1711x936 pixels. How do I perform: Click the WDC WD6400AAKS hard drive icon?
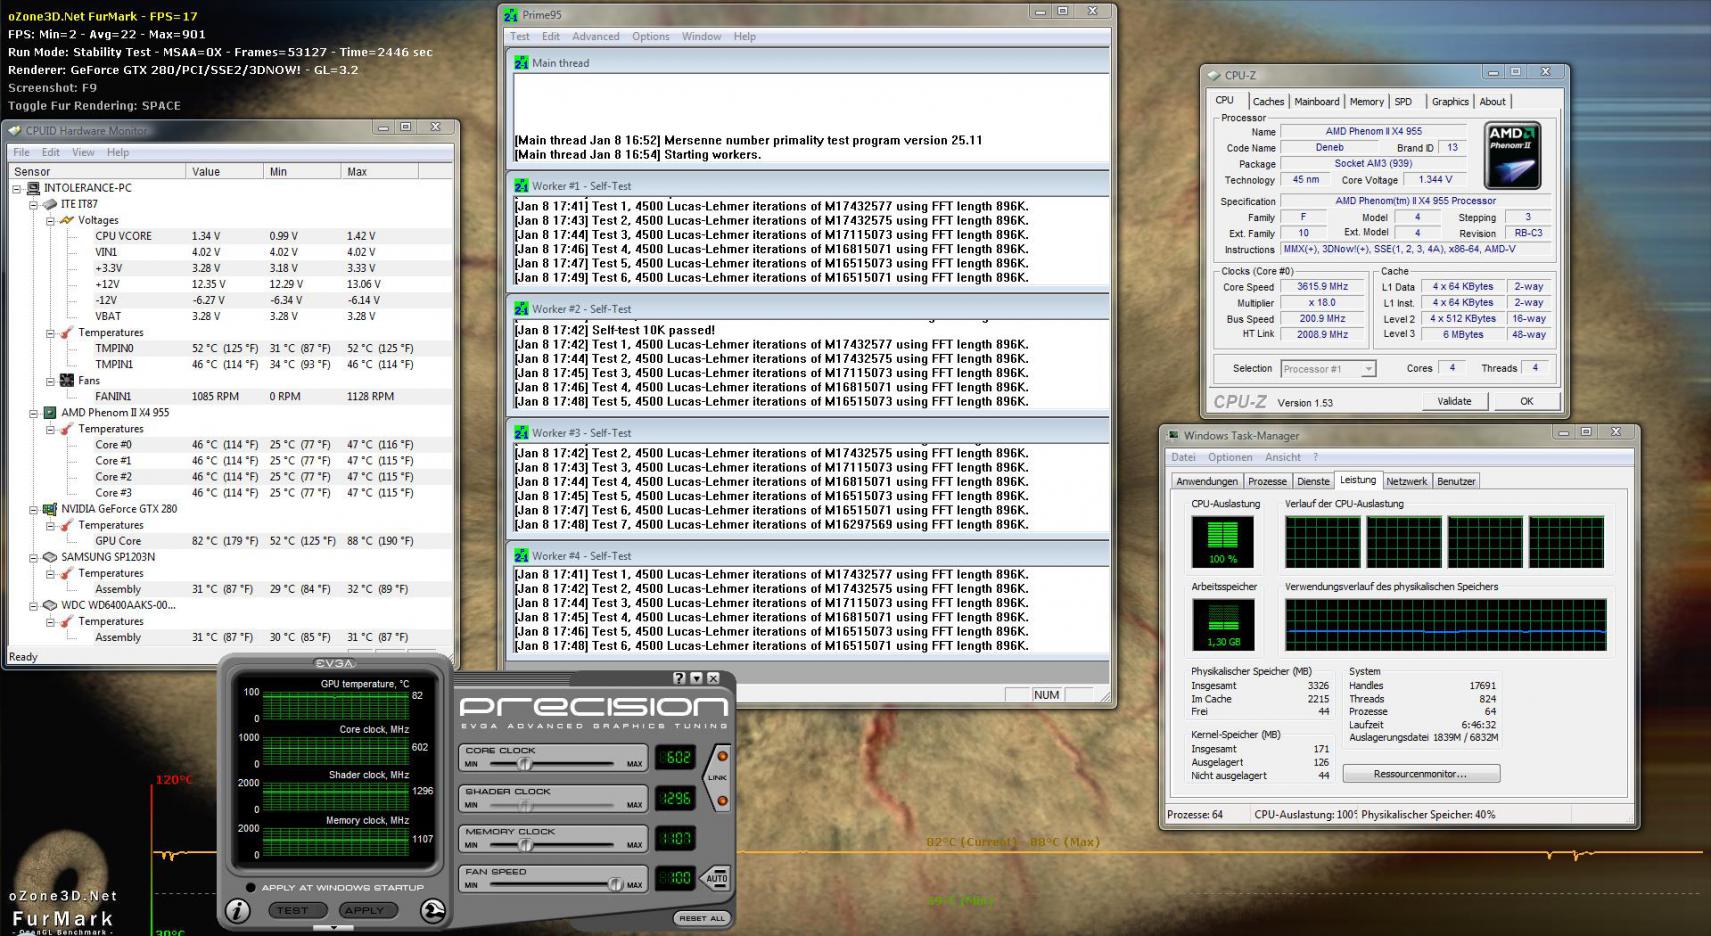(x=50, y=605)
